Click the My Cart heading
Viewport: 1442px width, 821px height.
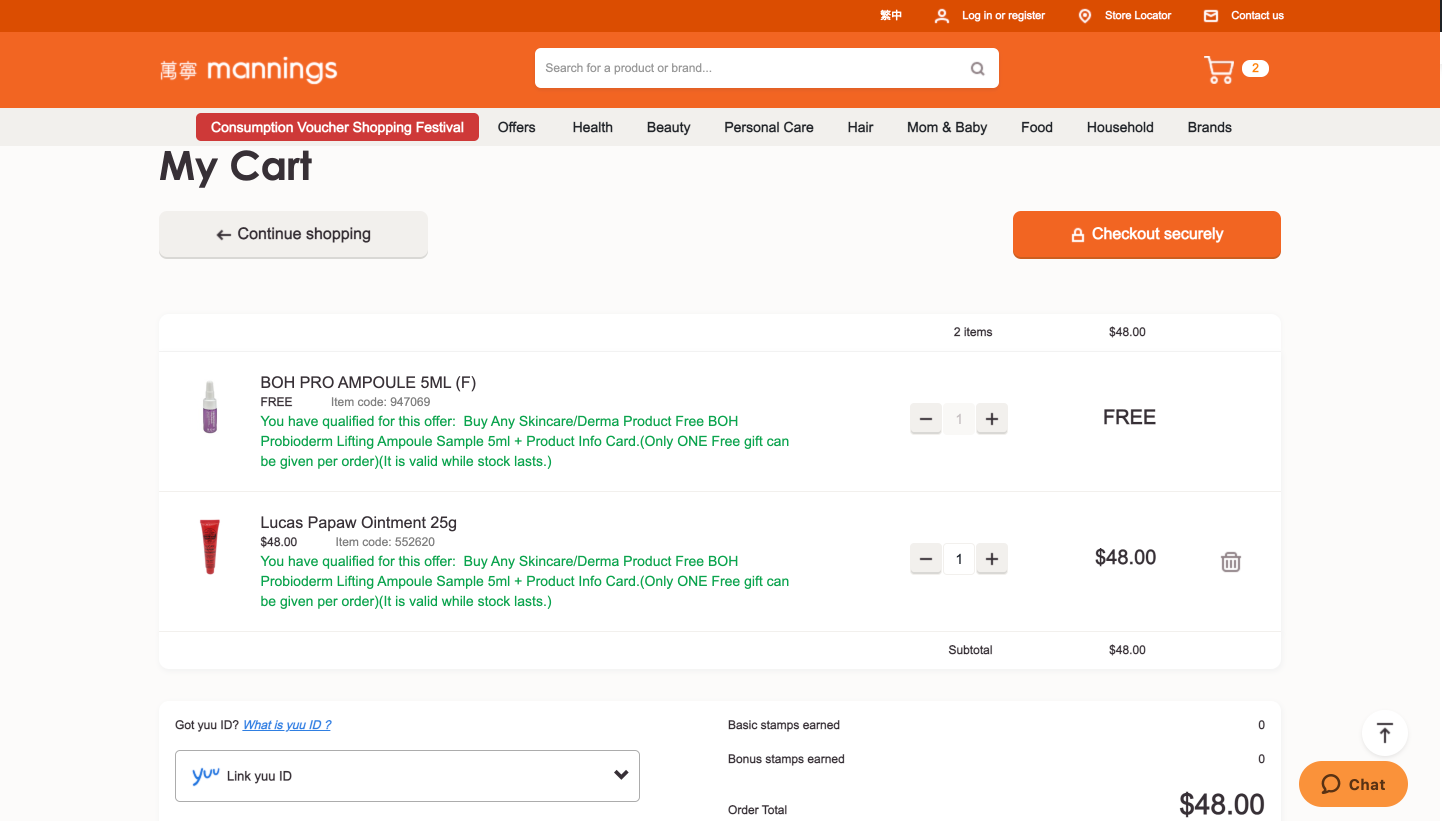[x=236, y=166]
